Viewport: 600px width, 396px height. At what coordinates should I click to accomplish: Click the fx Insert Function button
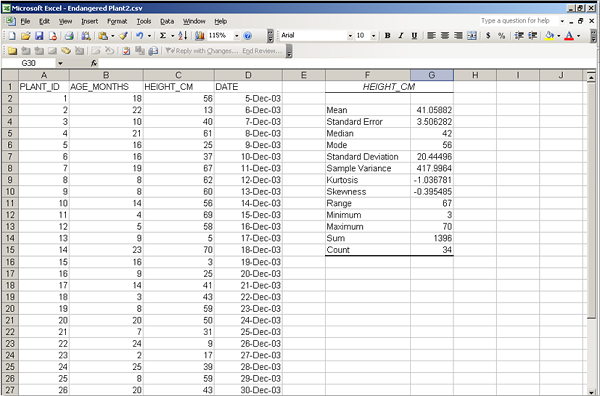click(x=94, y=63)
